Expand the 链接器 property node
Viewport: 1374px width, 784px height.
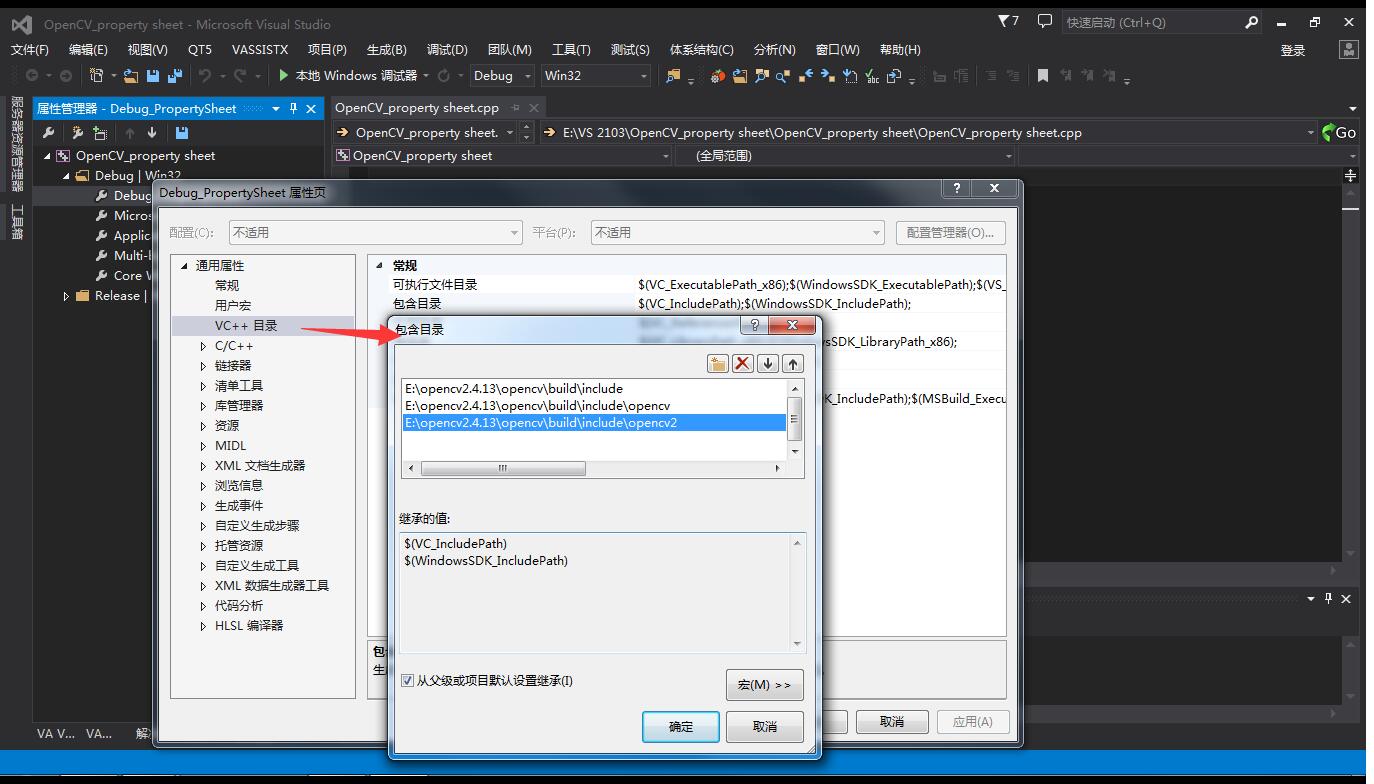pos(203,366)
